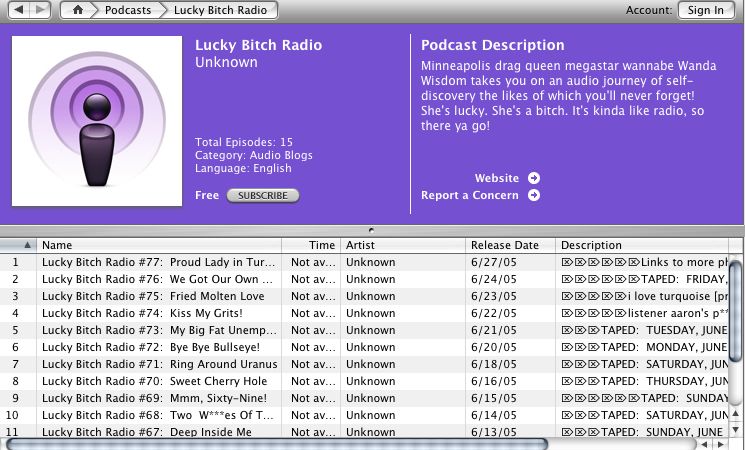Click the horizontal scroll right arrow
The width and height of the screenshot is (745, 450).
(721, 445)
